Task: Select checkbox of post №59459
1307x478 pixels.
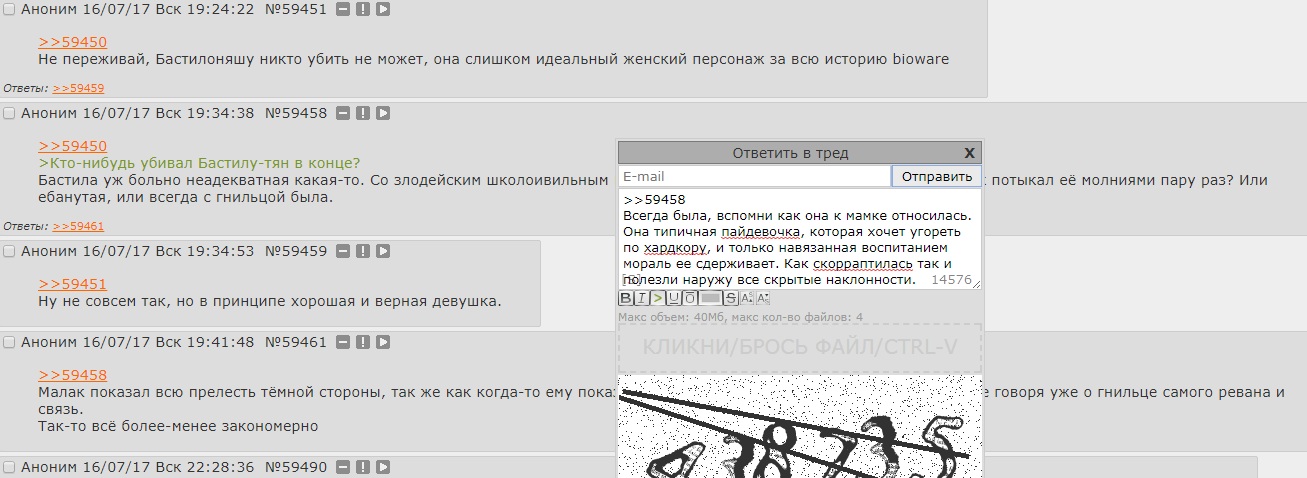Action: (x=9, y=252)
